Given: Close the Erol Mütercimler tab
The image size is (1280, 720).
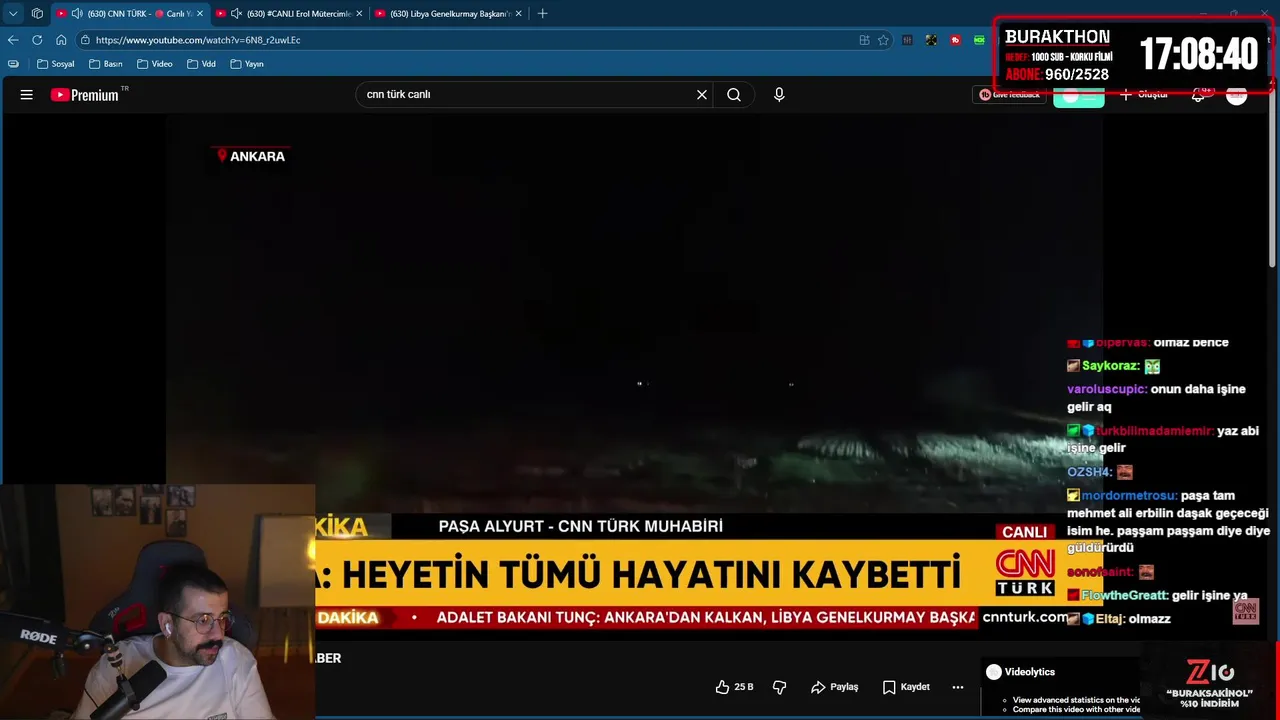Looking at the screenshot, I should click(359, 14).
